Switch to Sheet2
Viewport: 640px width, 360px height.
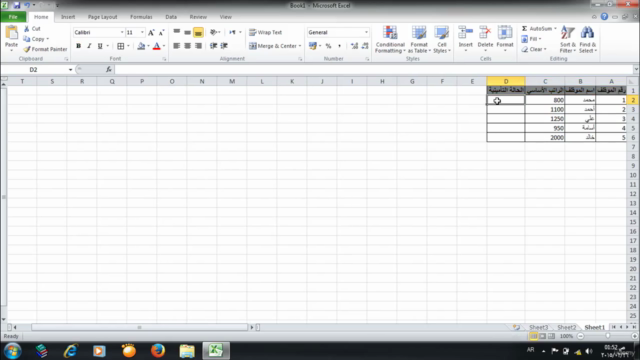click(x=567, y=327)
